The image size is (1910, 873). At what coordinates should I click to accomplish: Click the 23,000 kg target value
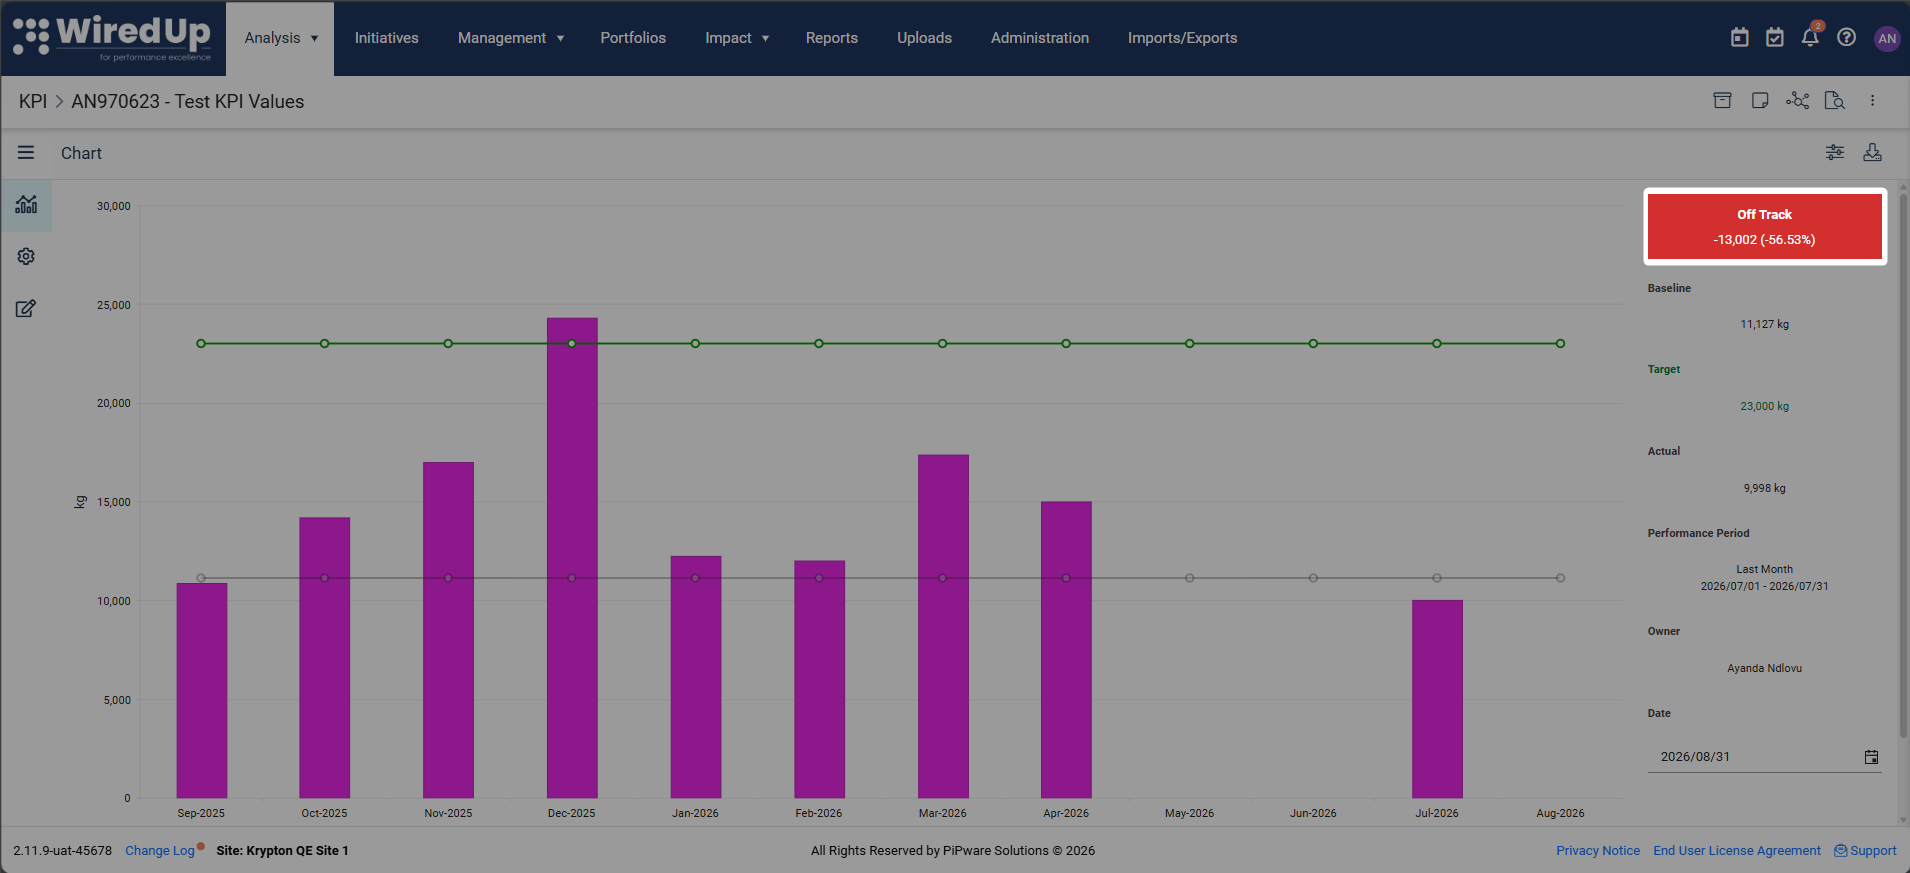click(1764, 406)
